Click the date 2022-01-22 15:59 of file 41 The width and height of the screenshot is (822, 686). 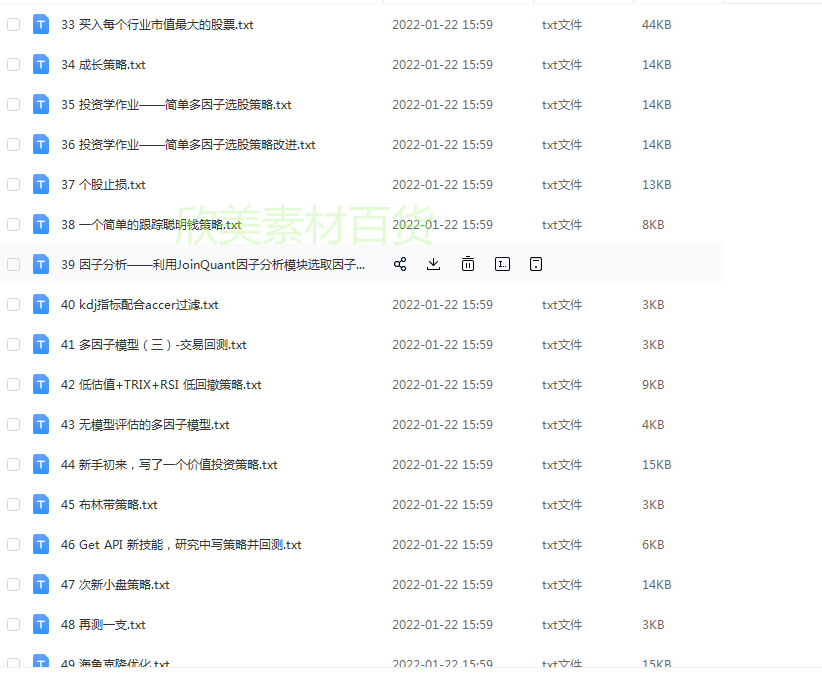(x=442, y=344)
